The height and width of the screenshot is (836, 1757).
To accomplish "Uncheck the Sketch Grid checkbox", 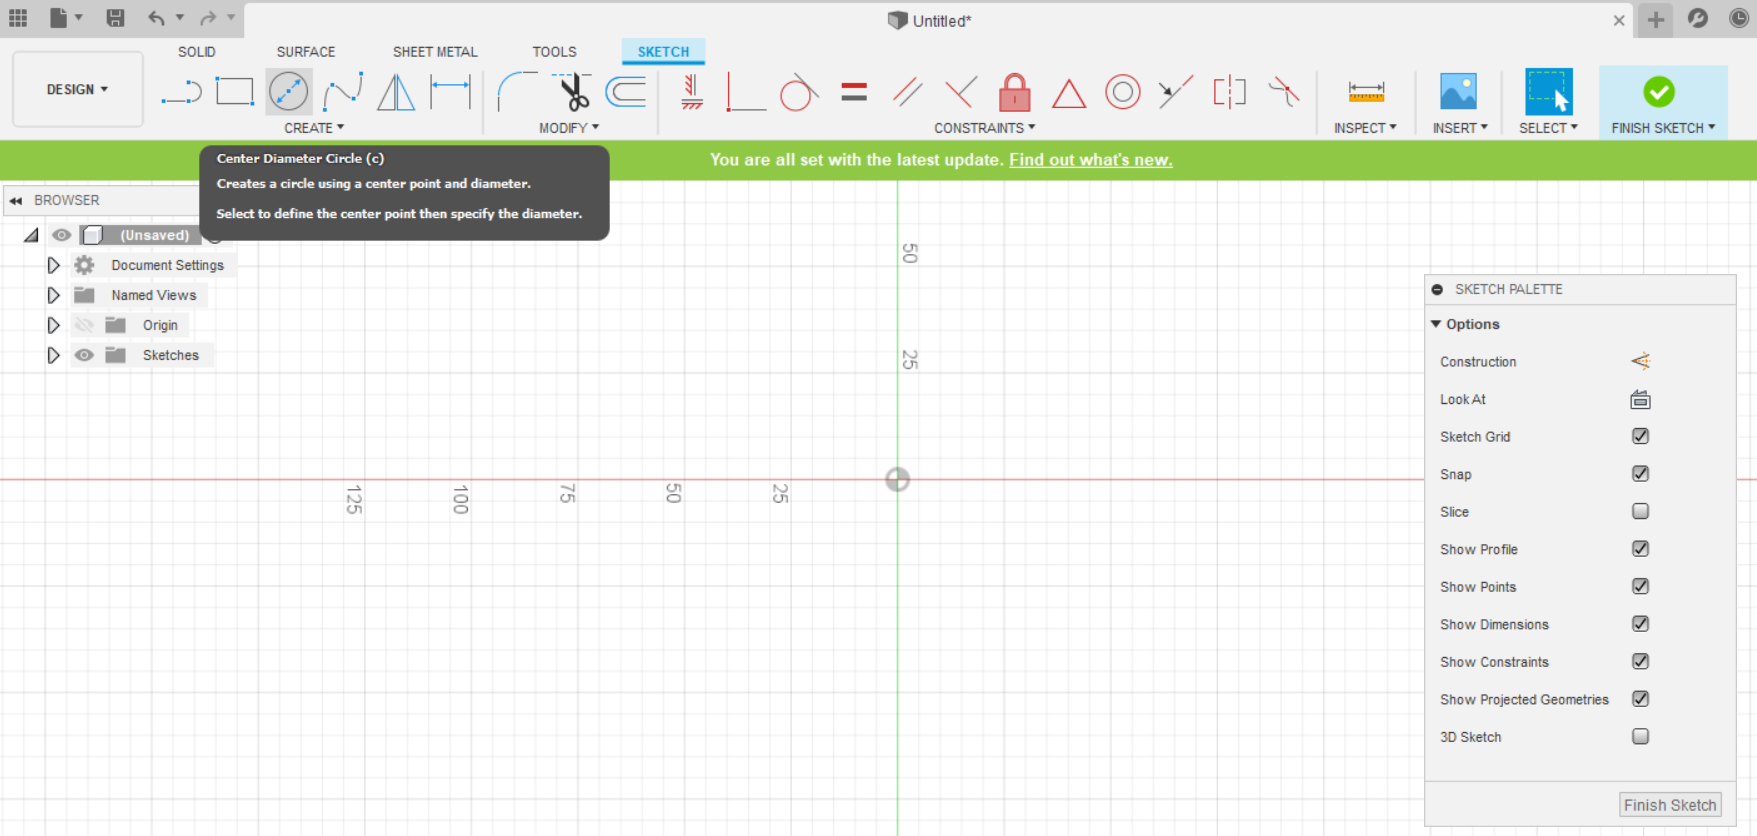I will [x=1641, y=436].
